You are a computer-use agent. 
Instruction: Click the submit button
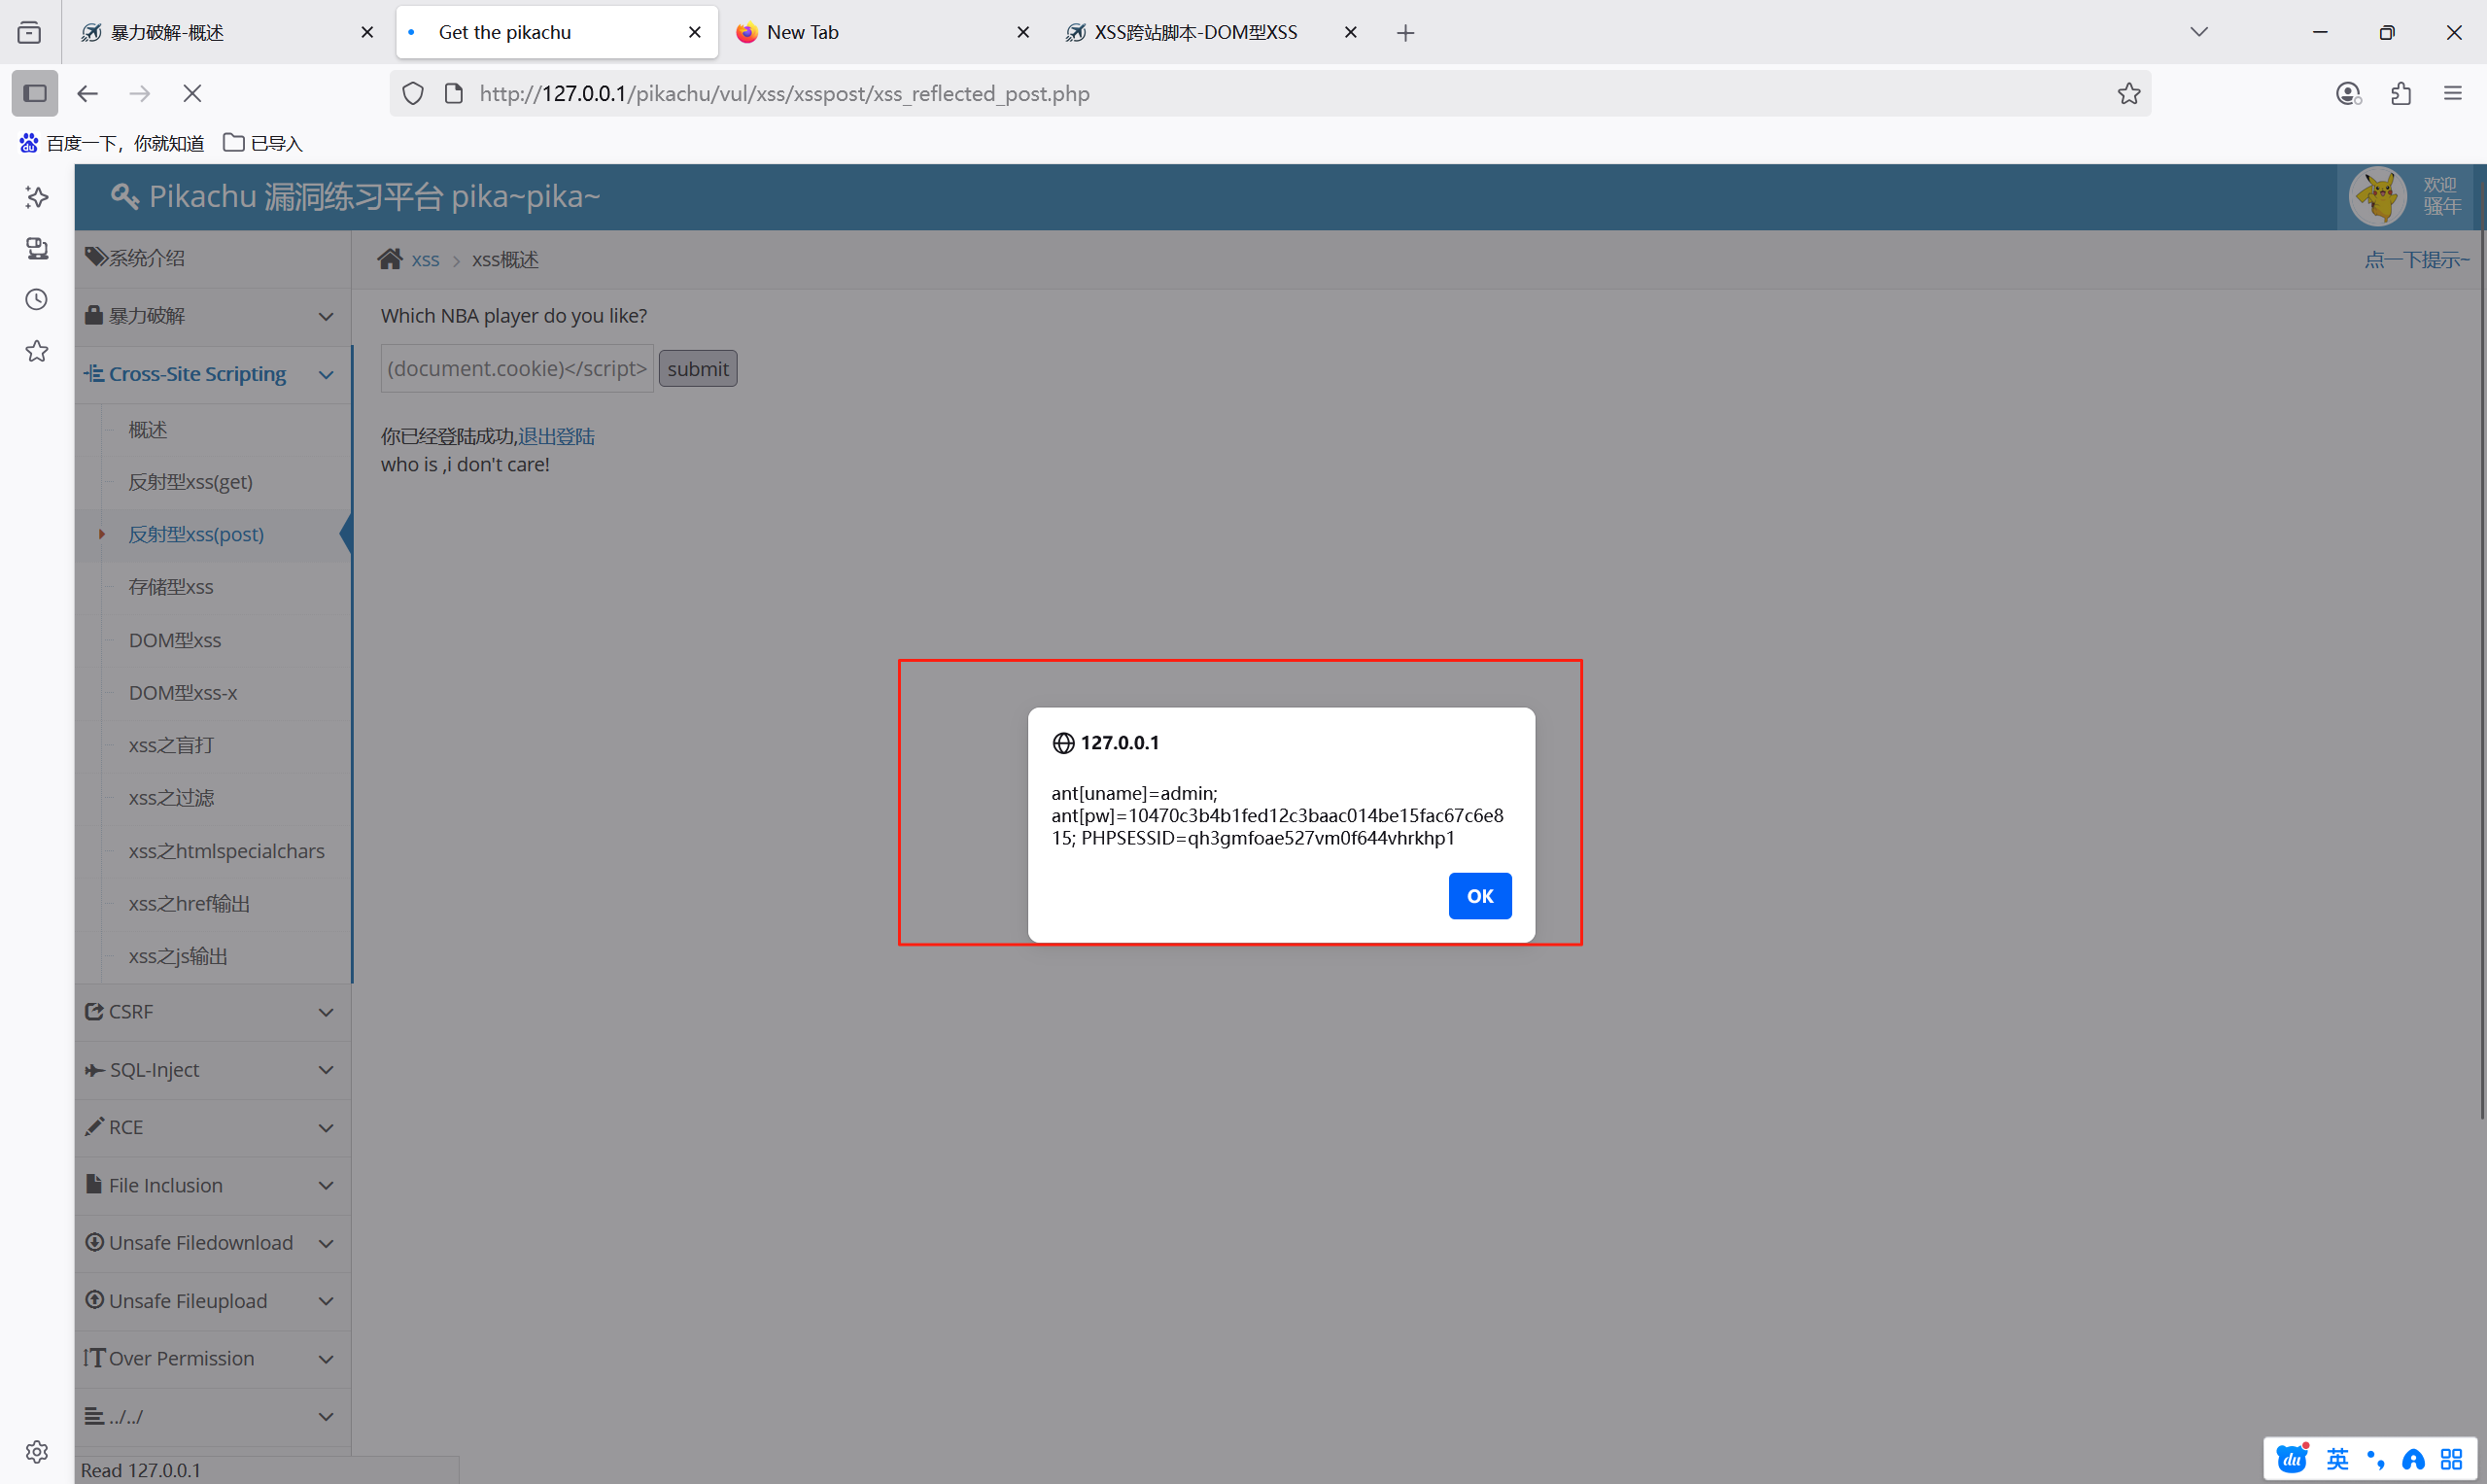click(x=698, y=369)
